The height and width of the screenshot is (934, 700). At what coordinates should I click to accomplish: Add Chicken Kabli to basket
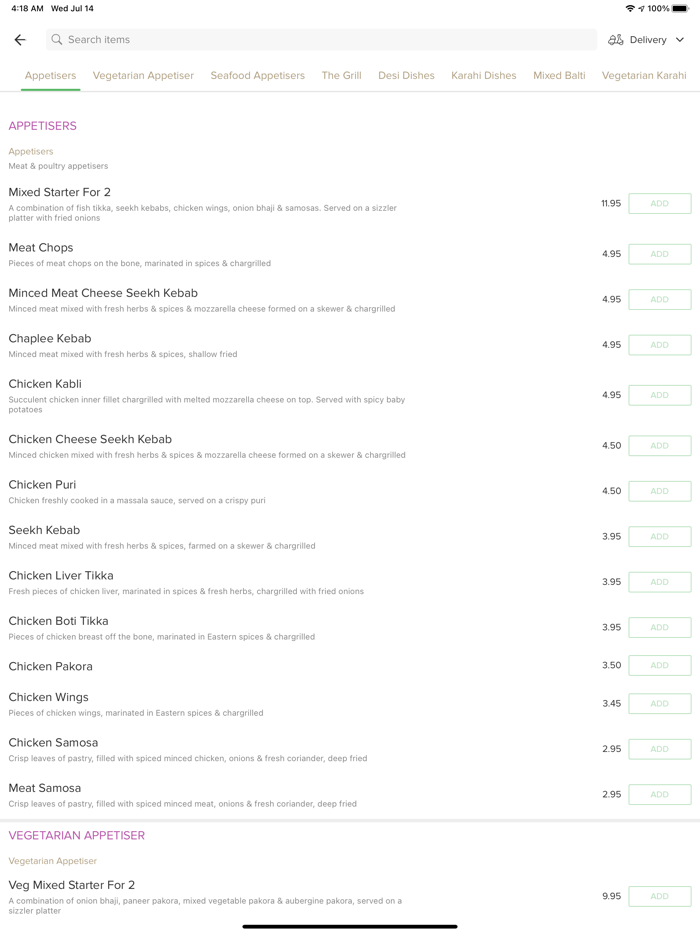coord(659,395)
